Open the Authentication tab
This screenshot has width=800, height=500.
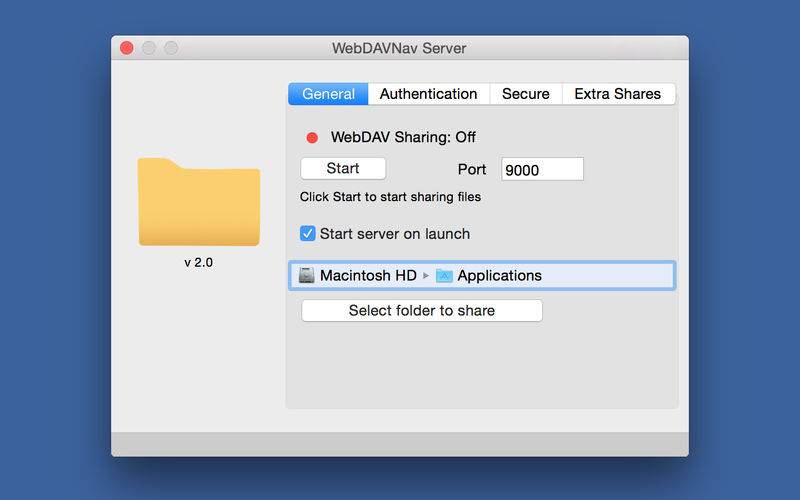[x=429, y=94]
